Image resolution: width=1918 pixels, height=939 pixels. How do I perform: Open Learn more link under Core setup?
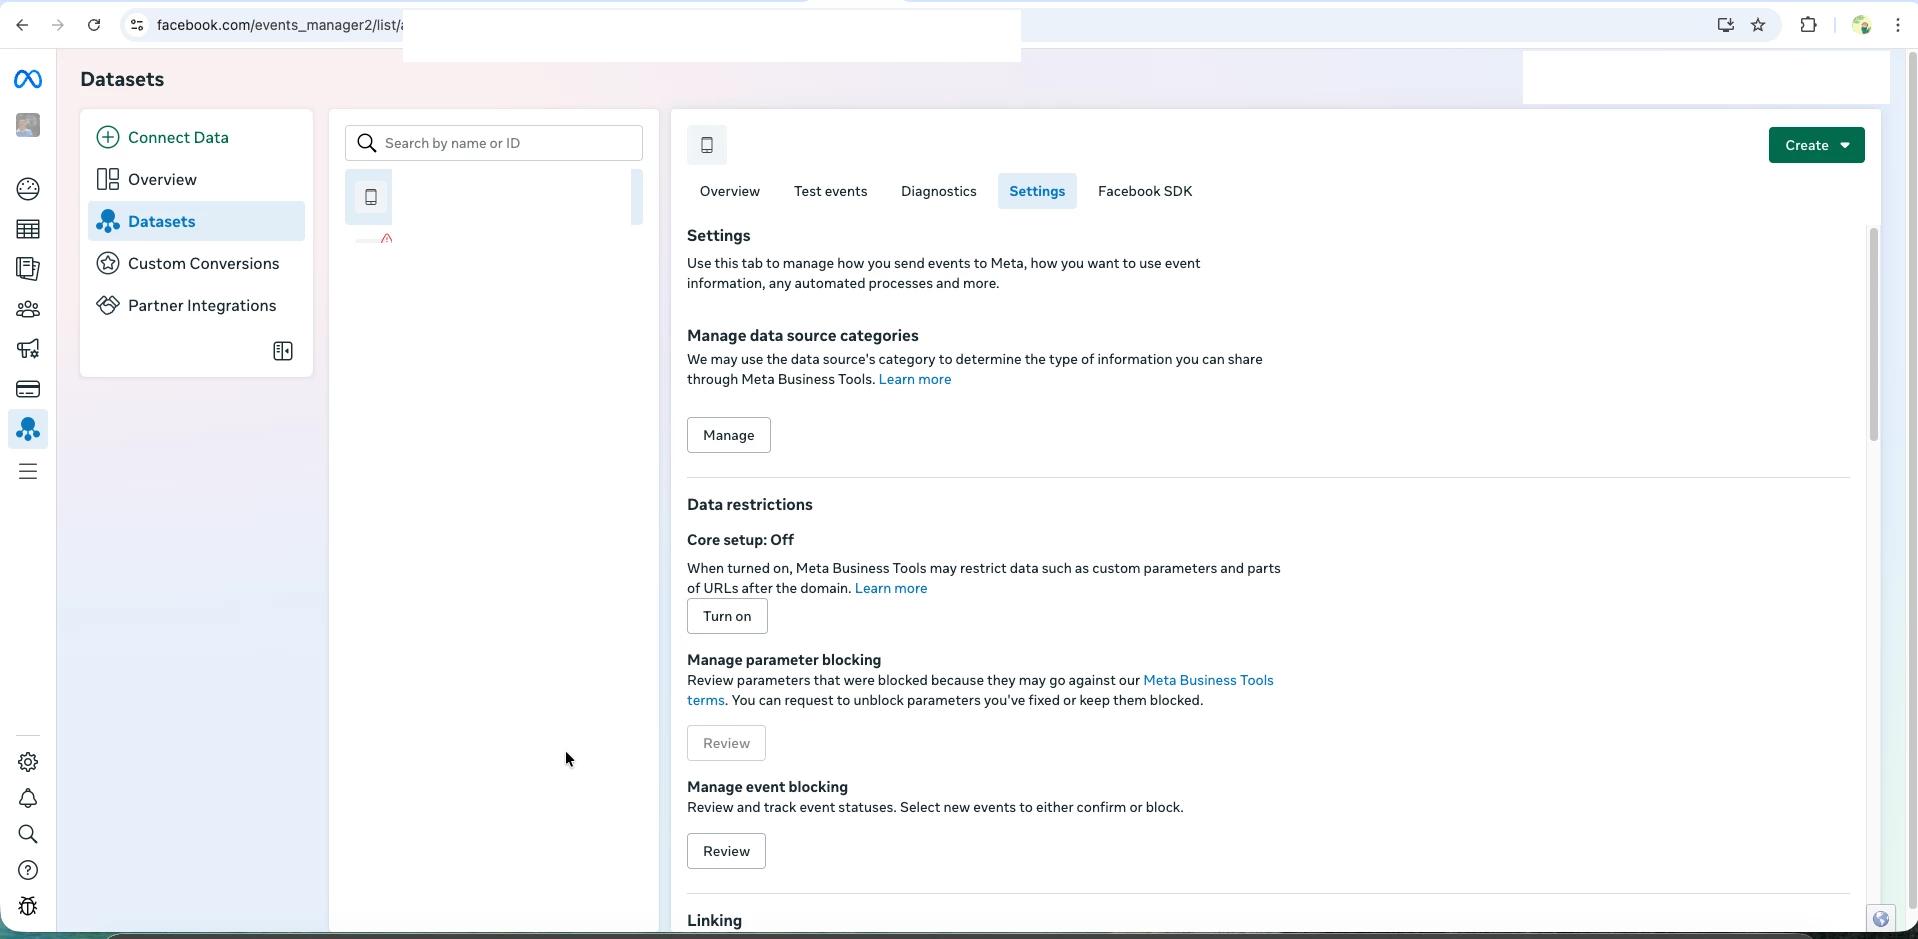(891, 588)
